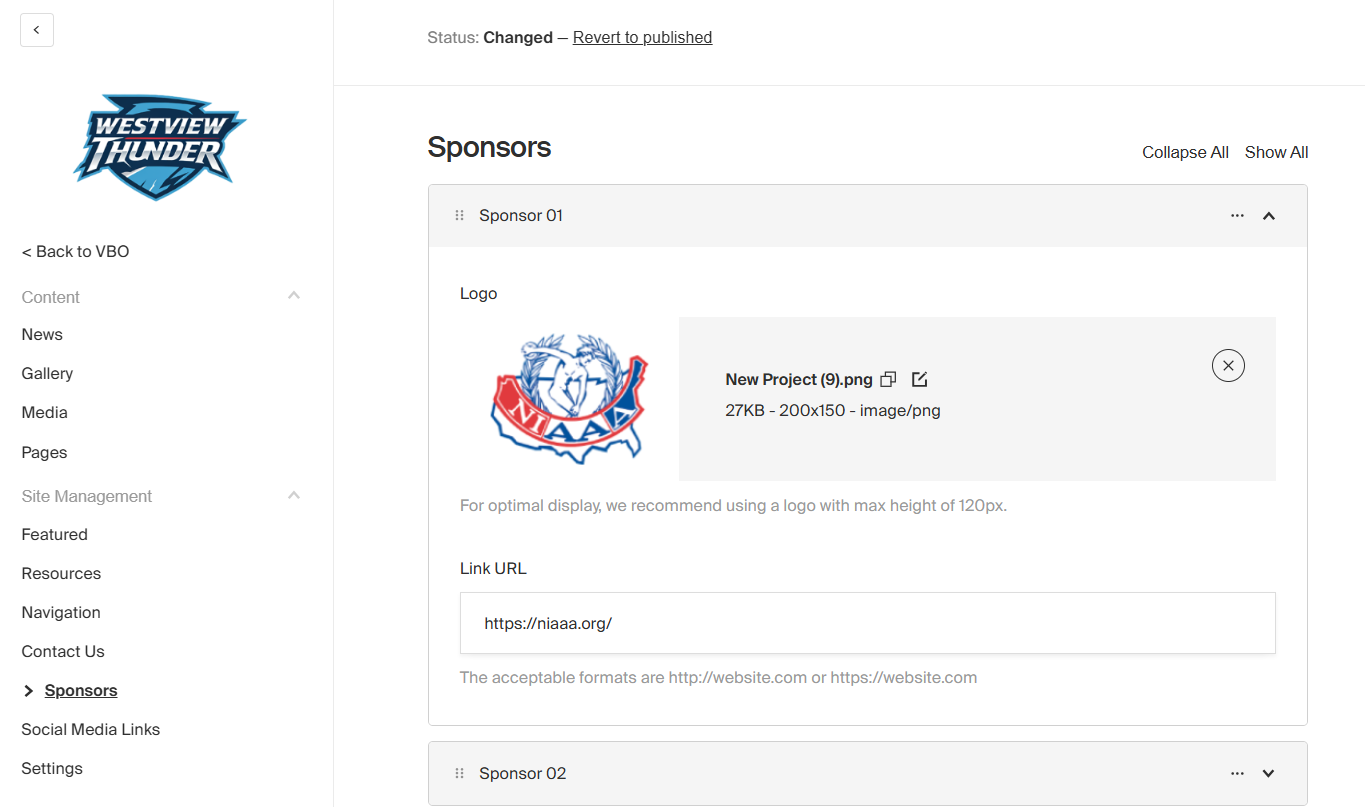Click Revert to published link

tap(642, 38)
